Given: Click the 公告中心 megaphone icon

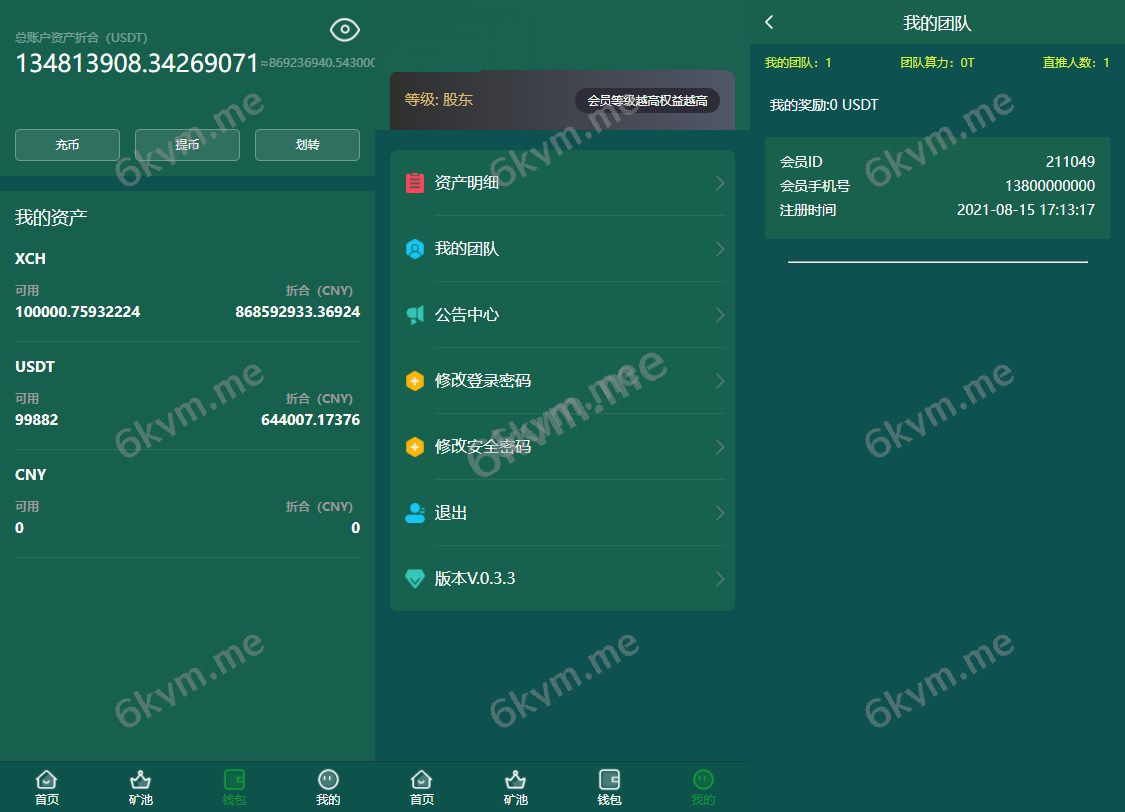Looking at the screenshot, I should pyautogui.click(x=415, y=315).
